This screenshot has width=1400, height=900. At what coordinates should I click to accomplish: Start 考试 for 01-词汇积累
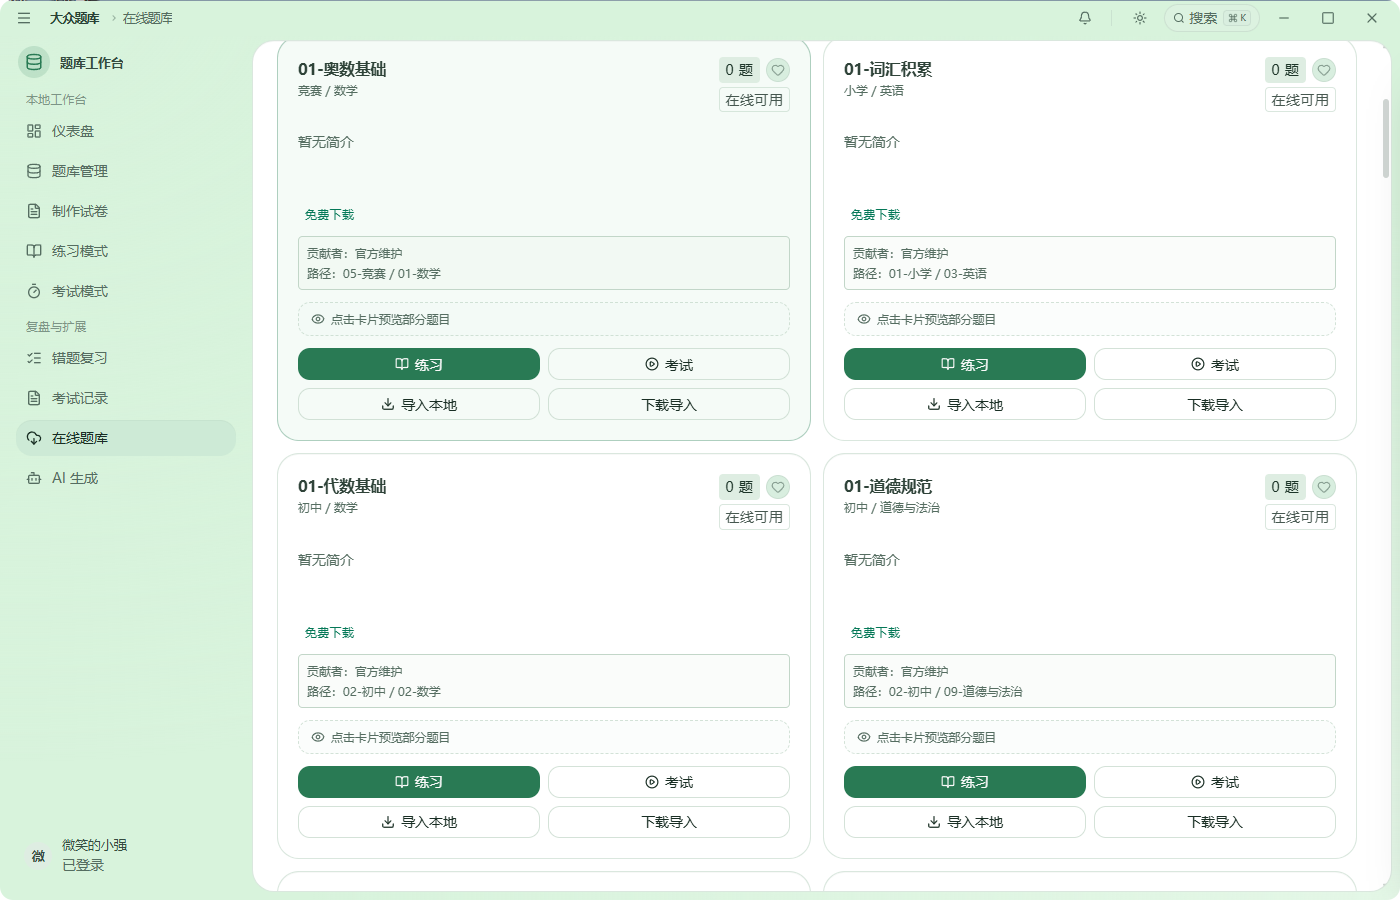tap(1215, 364)
